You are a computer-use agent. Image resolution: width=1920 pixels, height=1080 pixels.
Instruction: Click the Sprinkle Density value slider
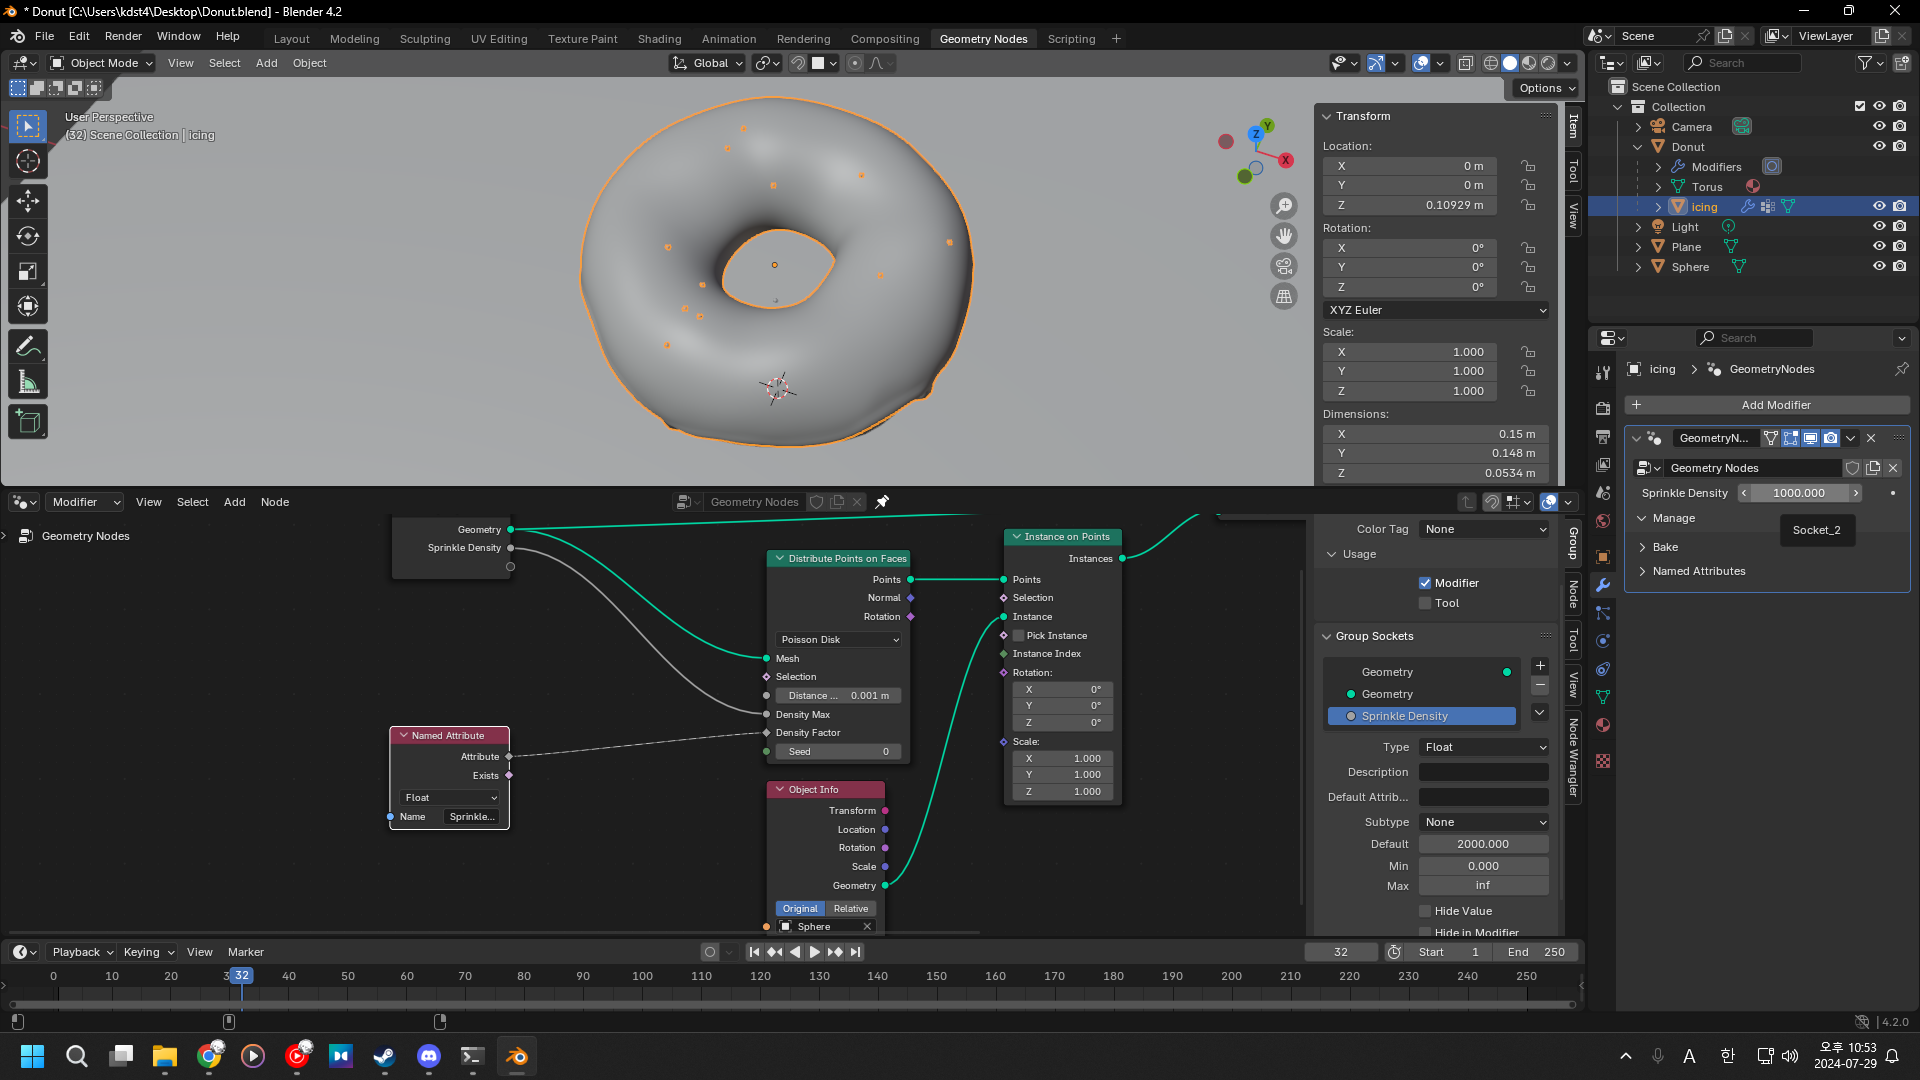[1799, 493]
